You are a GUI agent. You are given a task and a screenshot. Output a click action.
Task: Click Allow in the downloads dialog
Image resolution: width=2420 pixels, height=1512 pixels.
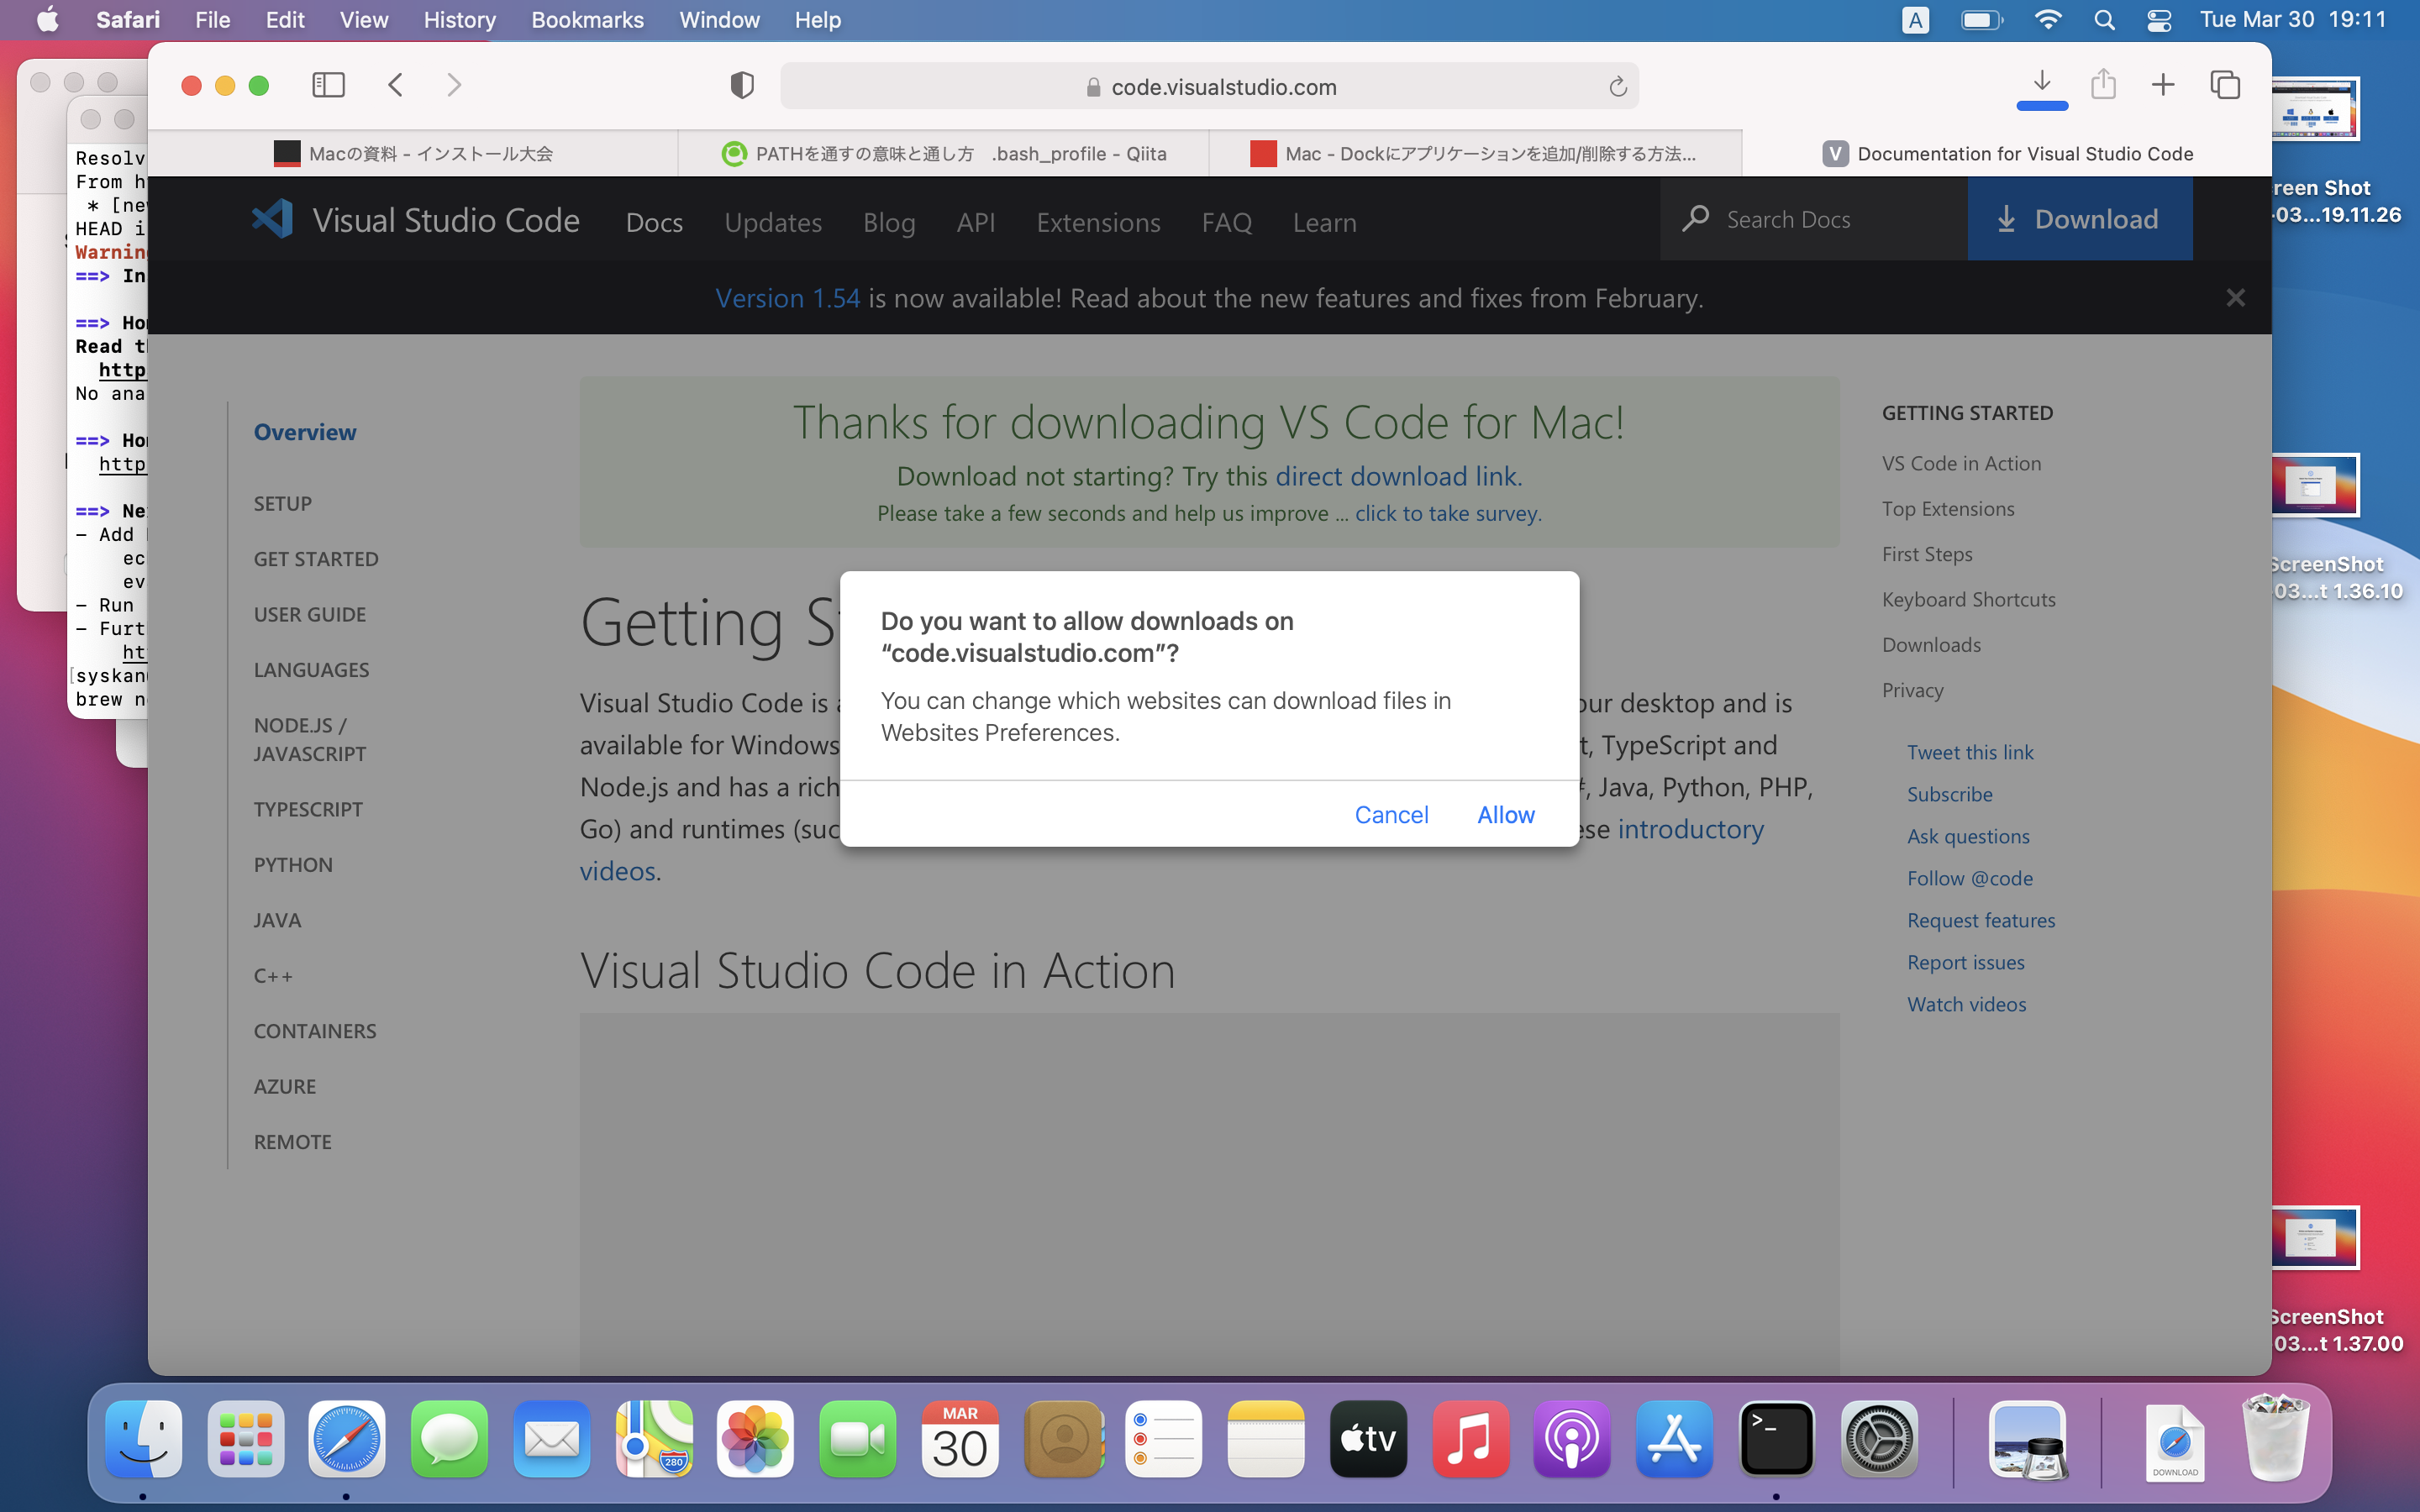1505,814
